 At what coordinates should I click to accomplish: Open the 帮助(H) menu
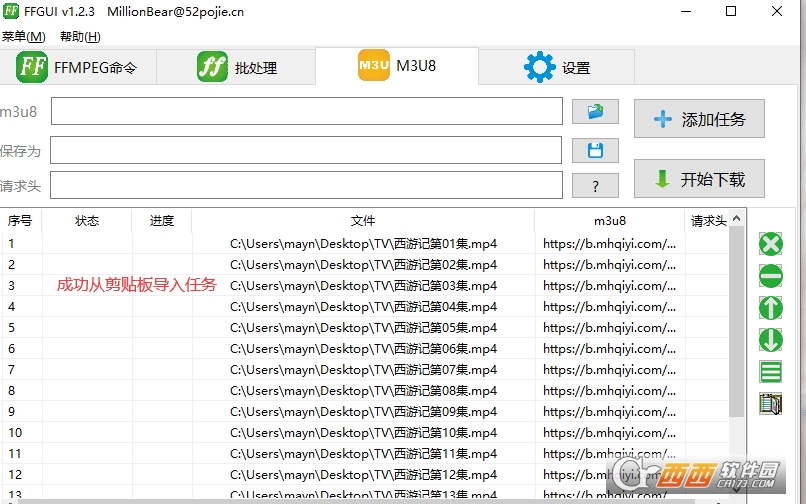(x=80, y=37)
